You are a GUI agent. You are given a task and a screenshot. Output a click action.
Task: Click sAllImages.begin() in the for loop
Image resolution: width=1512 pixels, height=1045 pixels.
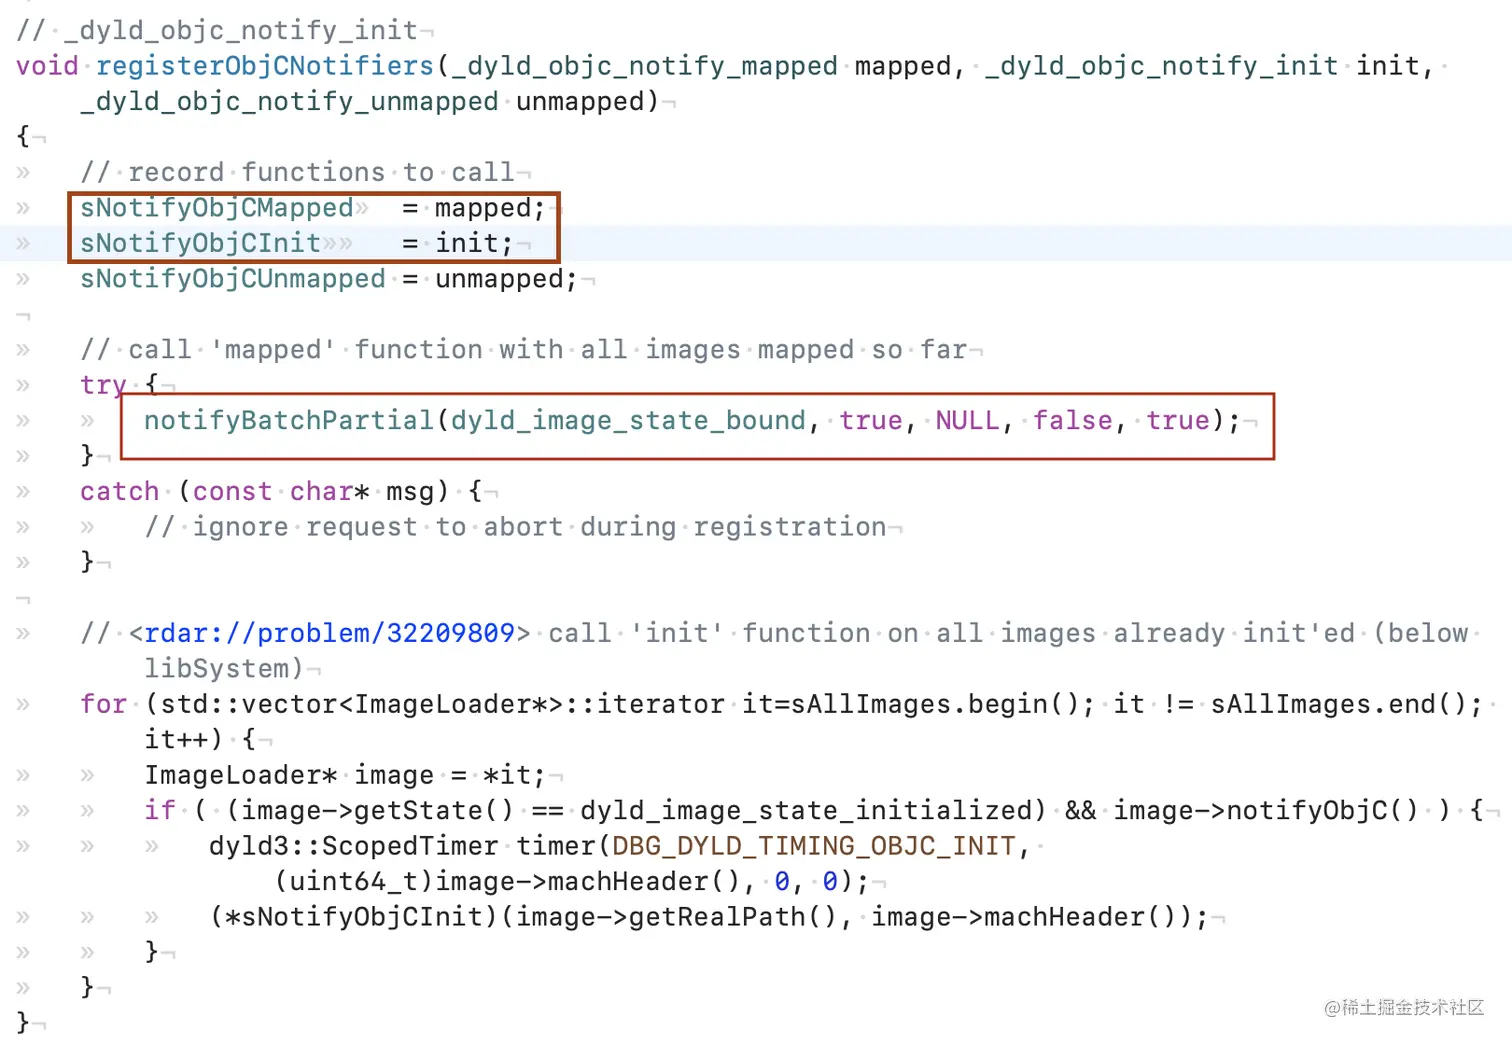point(934,704)
